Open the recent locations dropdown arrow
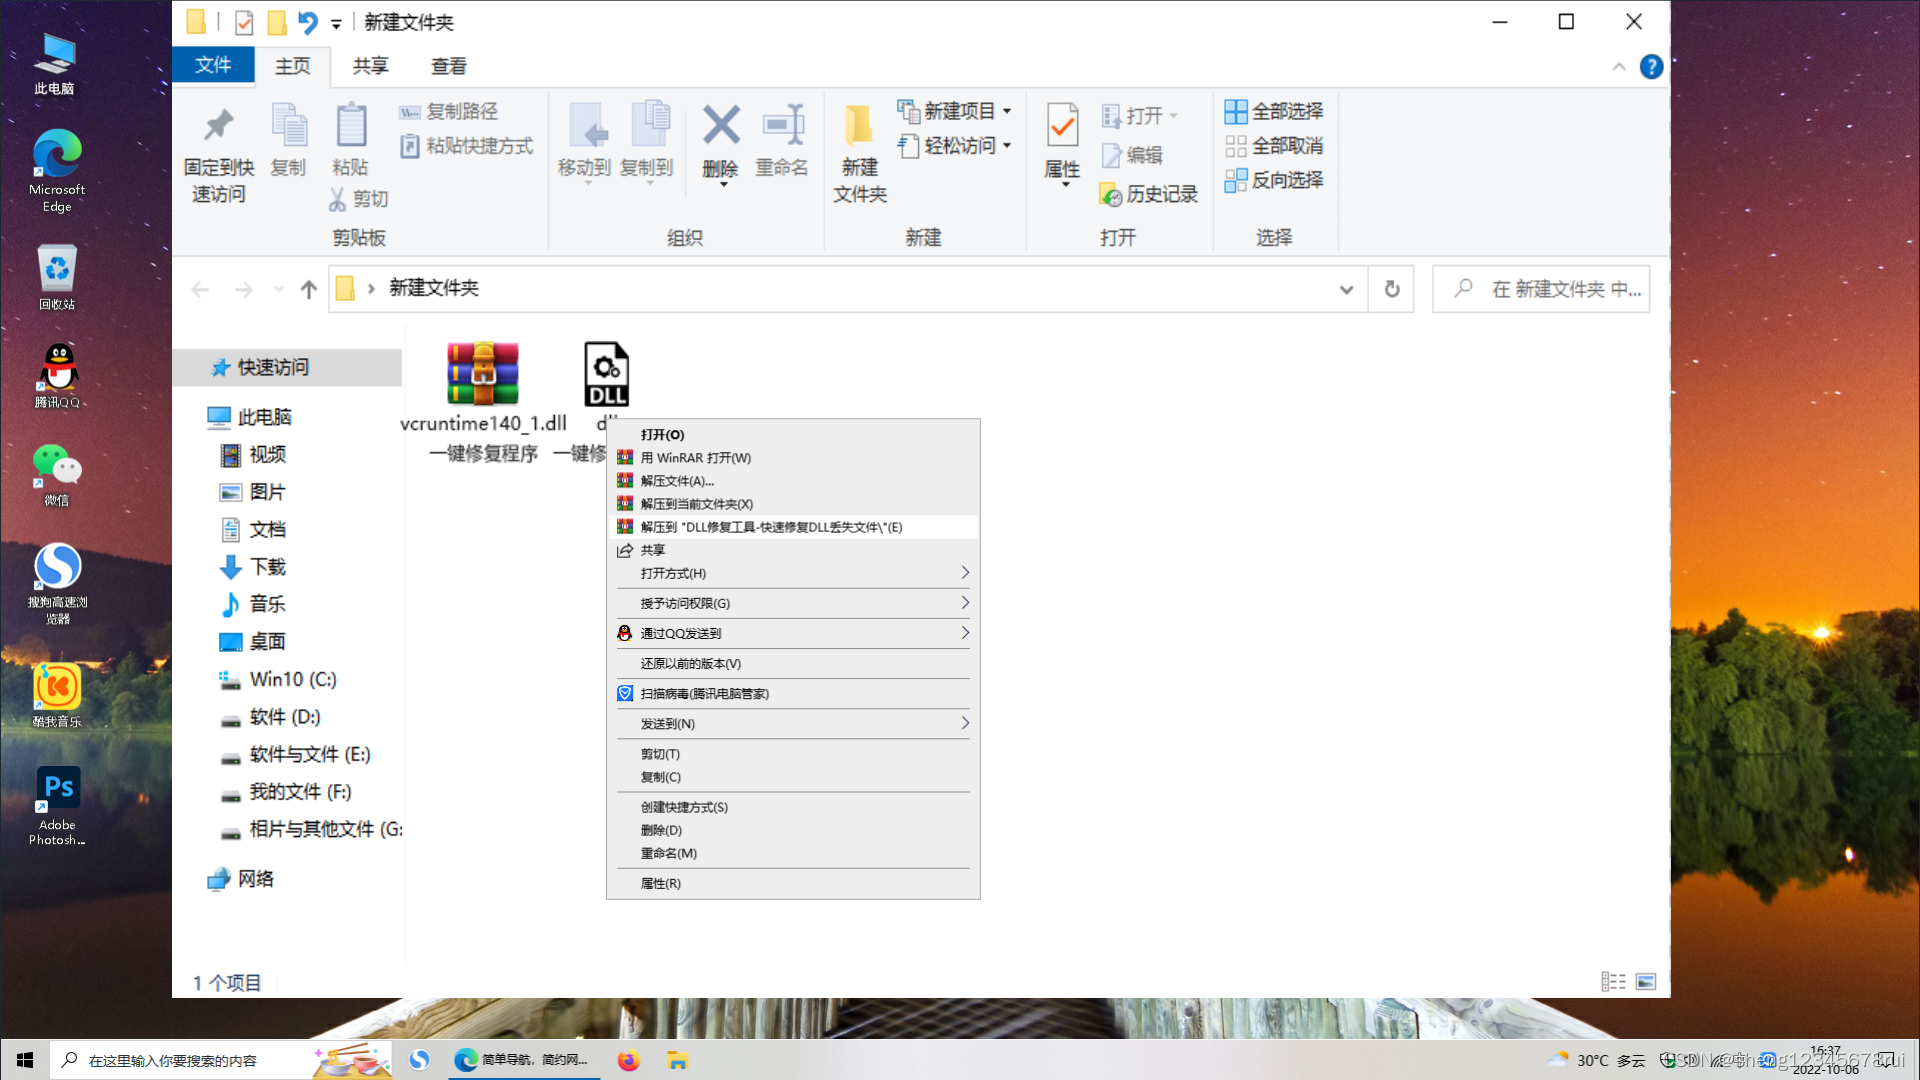The image size is (1920, 1080). tap(278, 289)
